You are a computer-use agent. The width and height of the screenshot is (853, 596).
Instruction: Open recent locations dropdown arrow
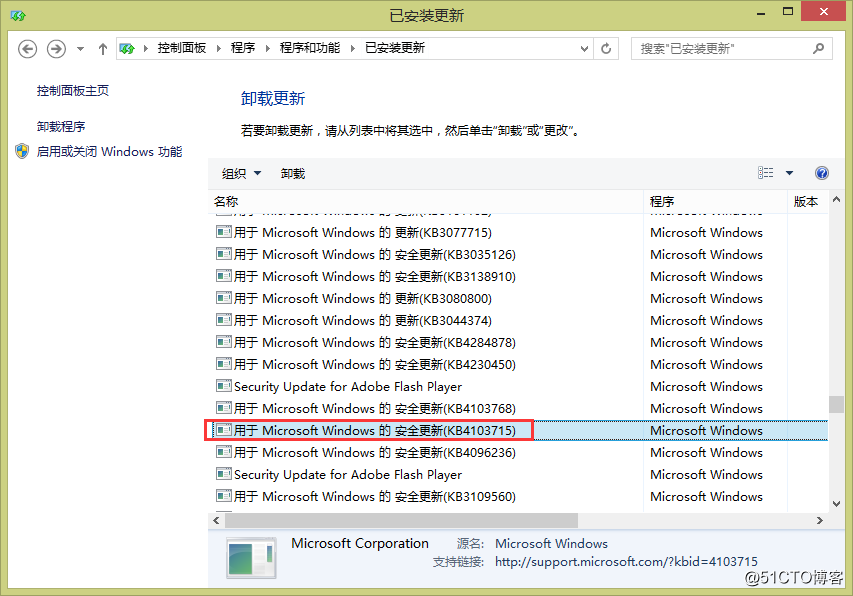point(81,49)
